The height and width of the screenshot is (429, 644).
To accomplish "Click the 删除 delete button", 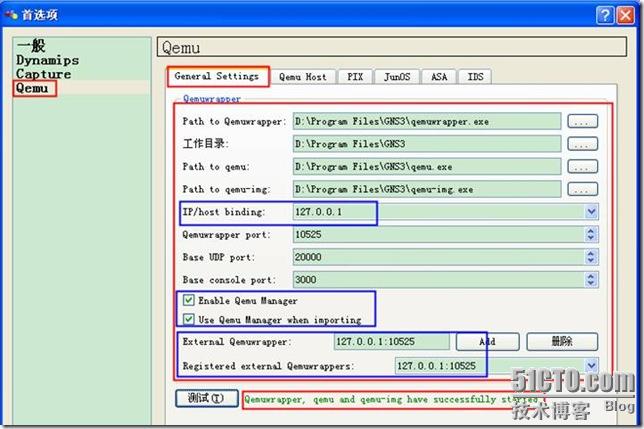I will coord(562,342).
